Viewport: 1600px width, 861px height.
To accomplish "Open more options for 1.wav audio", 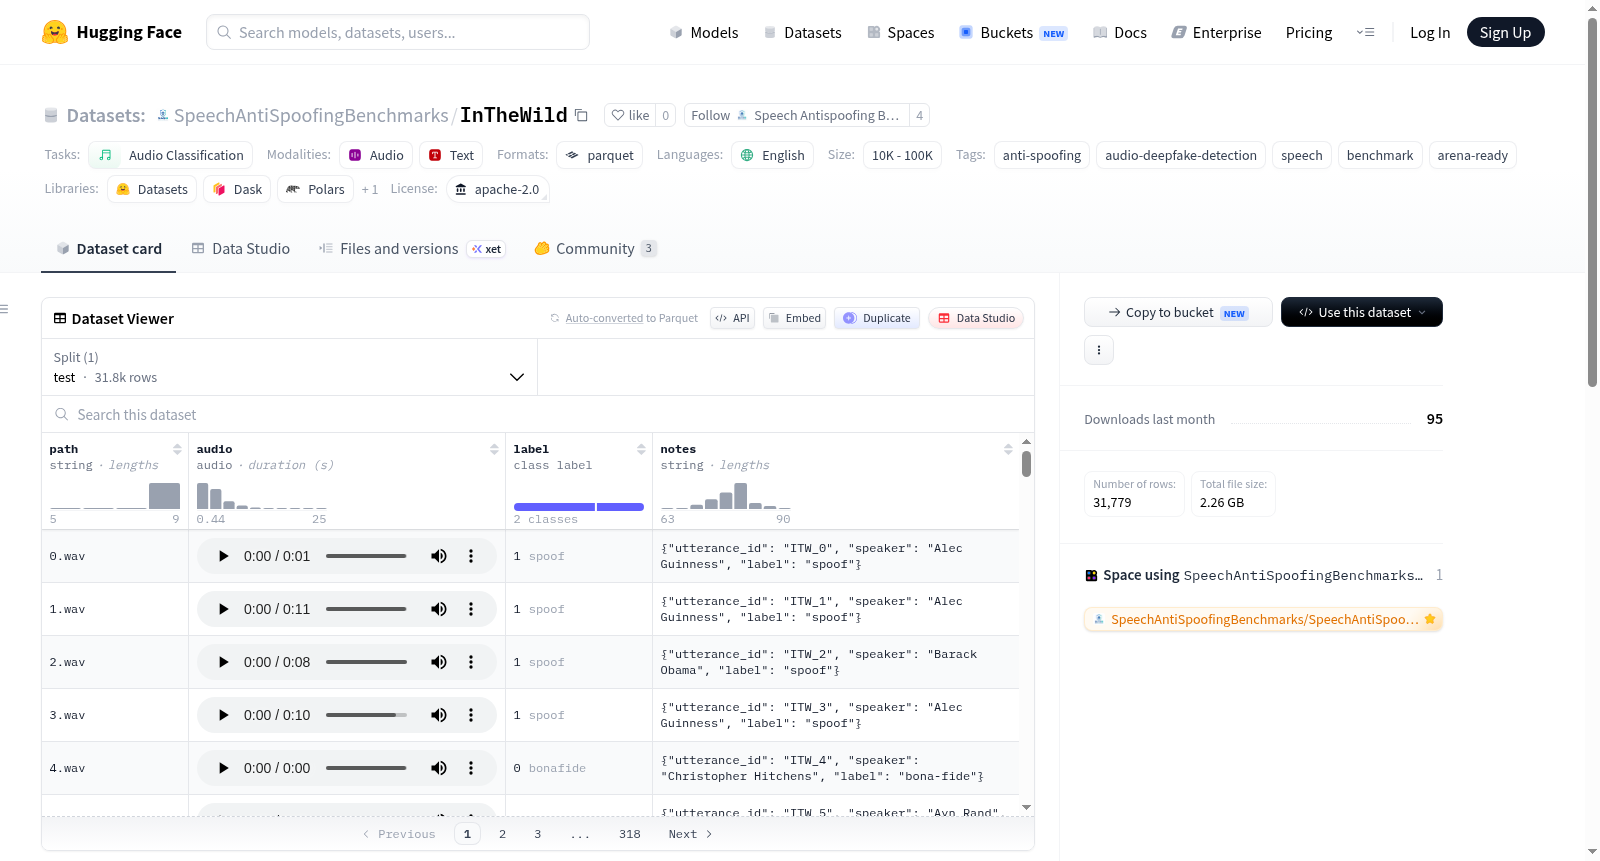I will click(471, 609).
